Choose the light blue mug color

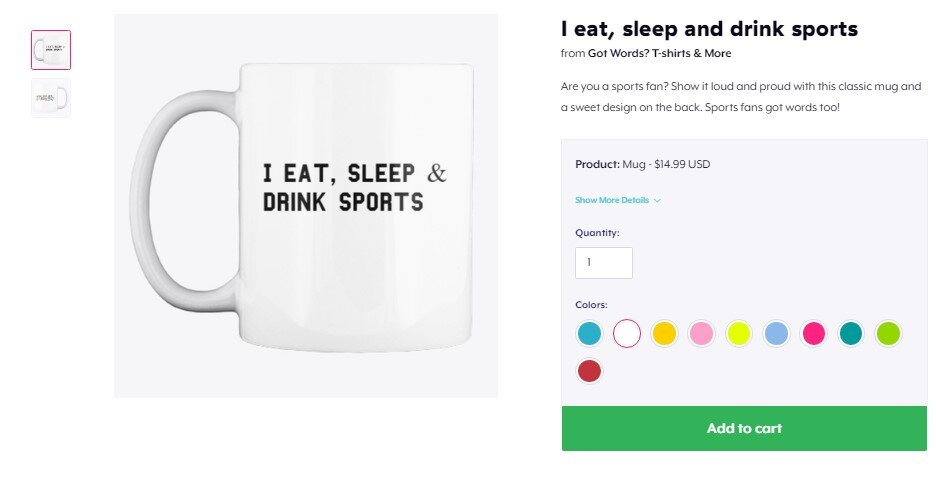[x=776, y=333]
